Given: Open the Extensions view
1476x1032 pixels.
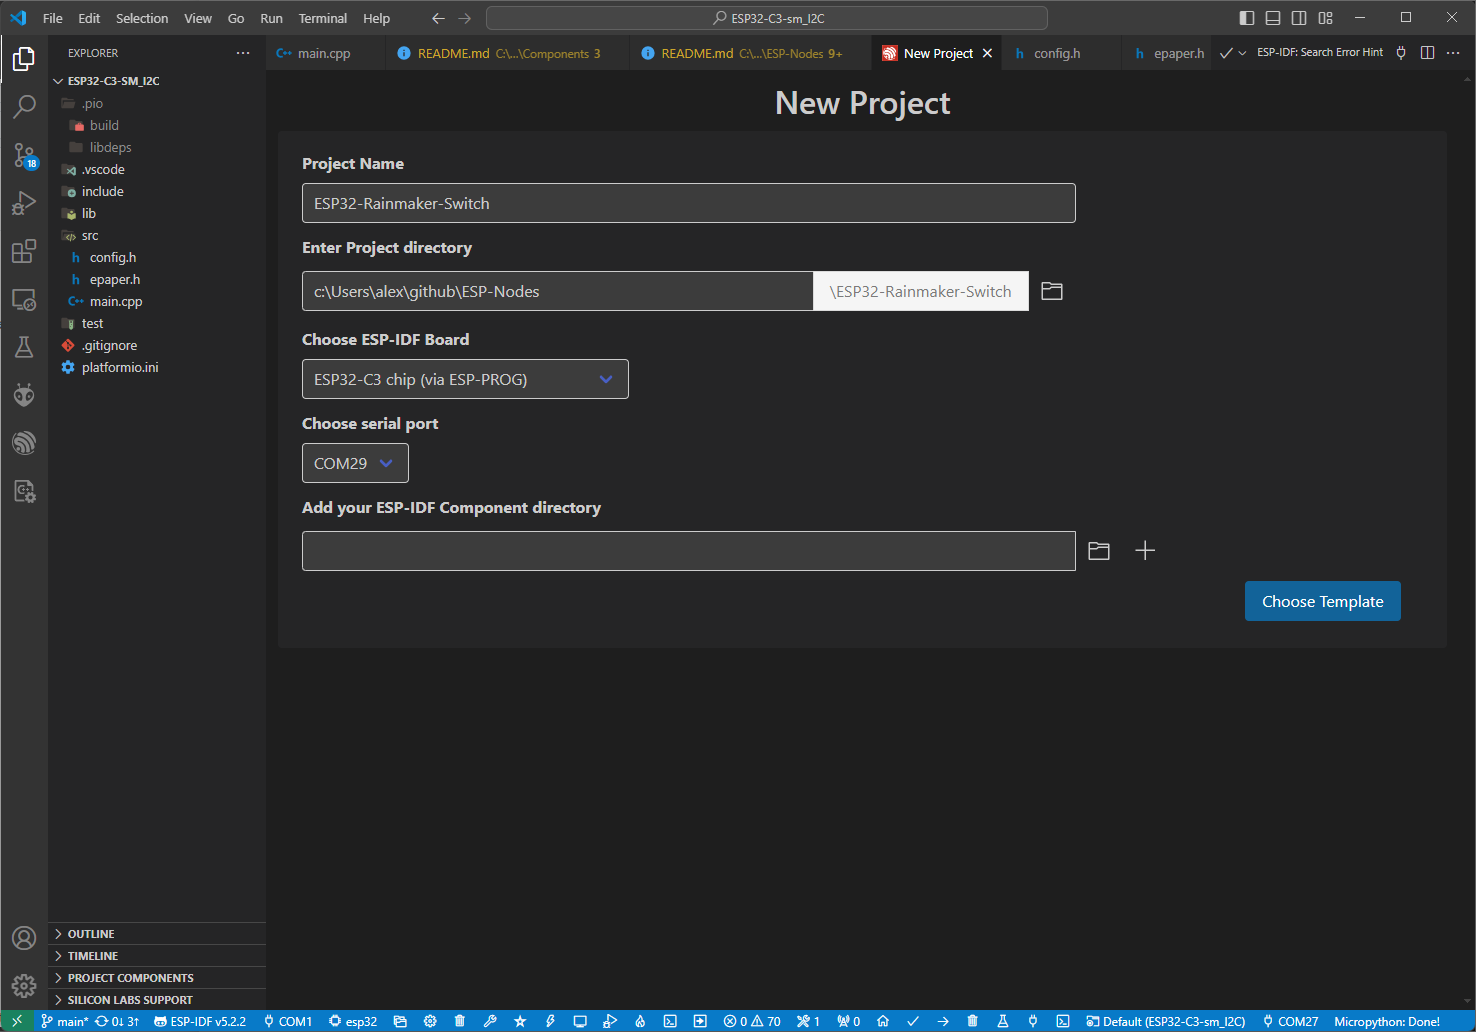Looking at the screenshot, I should 24,251.
